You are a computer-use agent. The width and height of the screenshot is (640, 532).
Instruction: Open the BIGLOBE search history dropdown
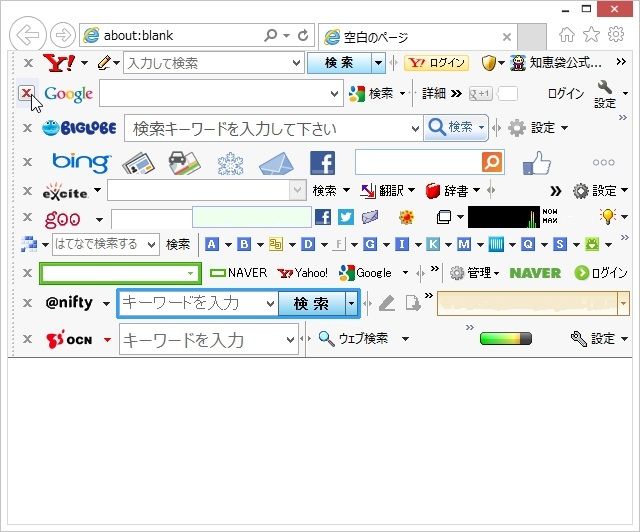pos(415,129)
